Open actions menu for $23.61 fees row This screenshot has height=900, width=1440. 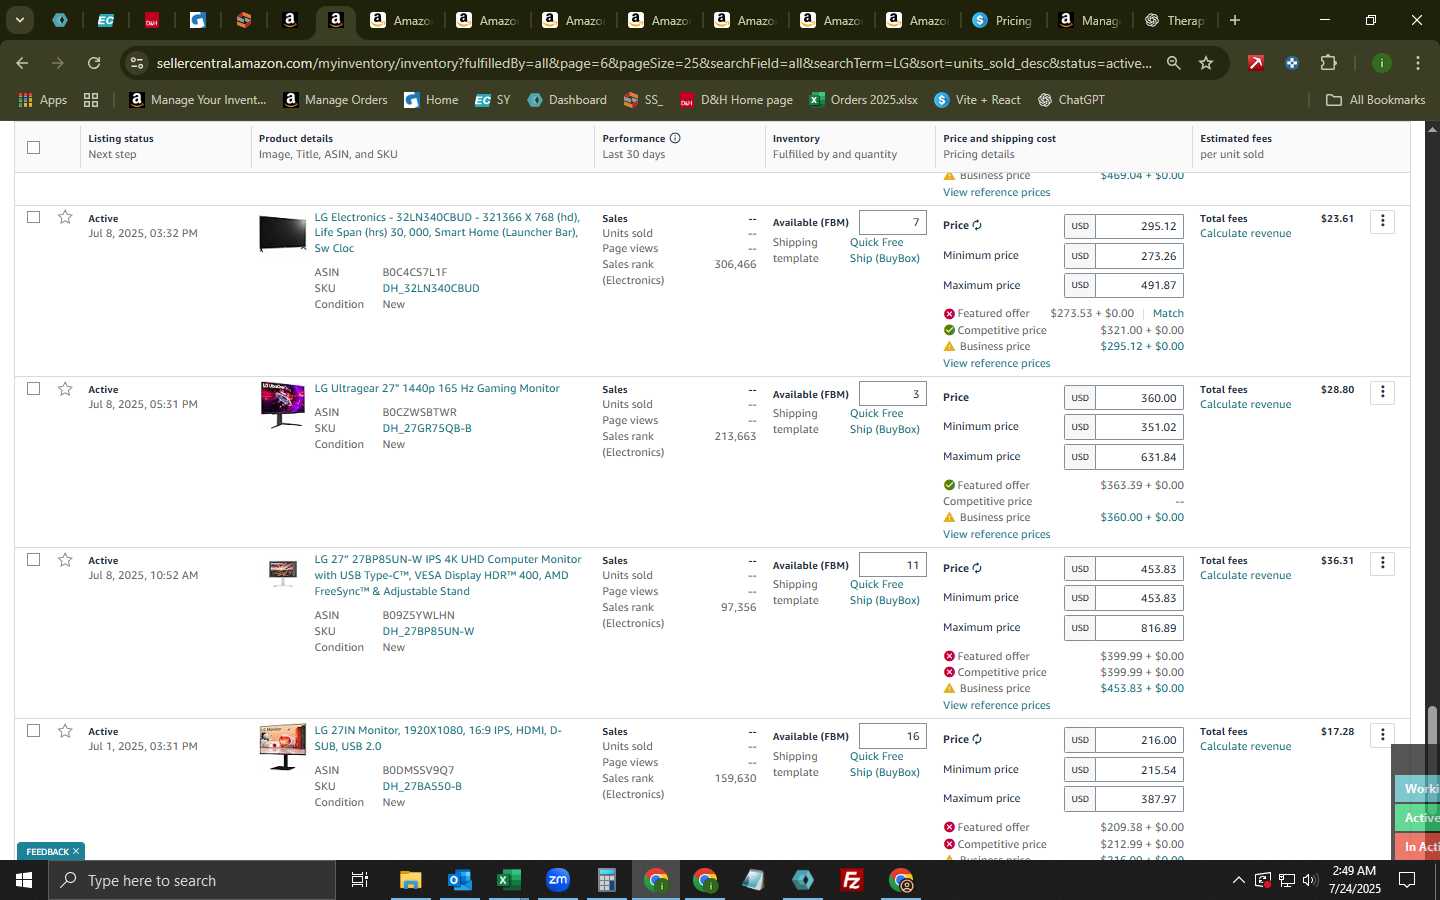(1382, 221)
